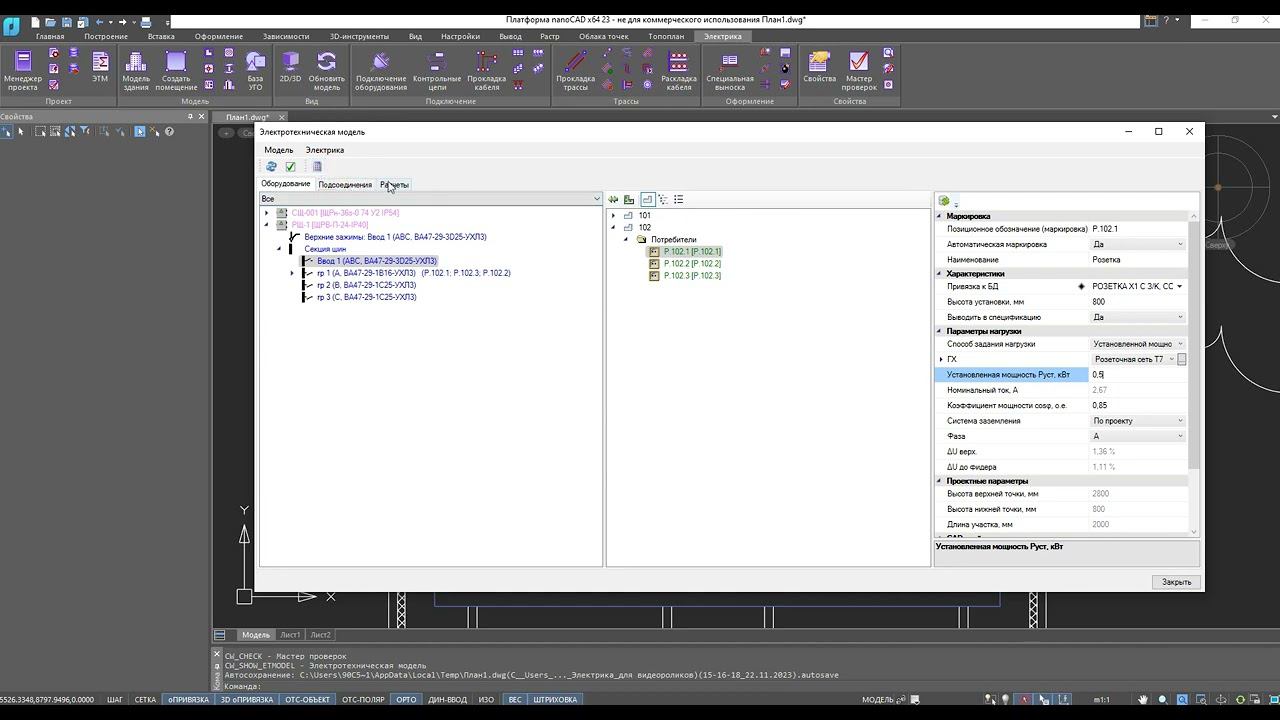The image size is (1280, 720).
Task: Toggle оПРИВЯЗКА snap in status bar
Action: [188, 700]
